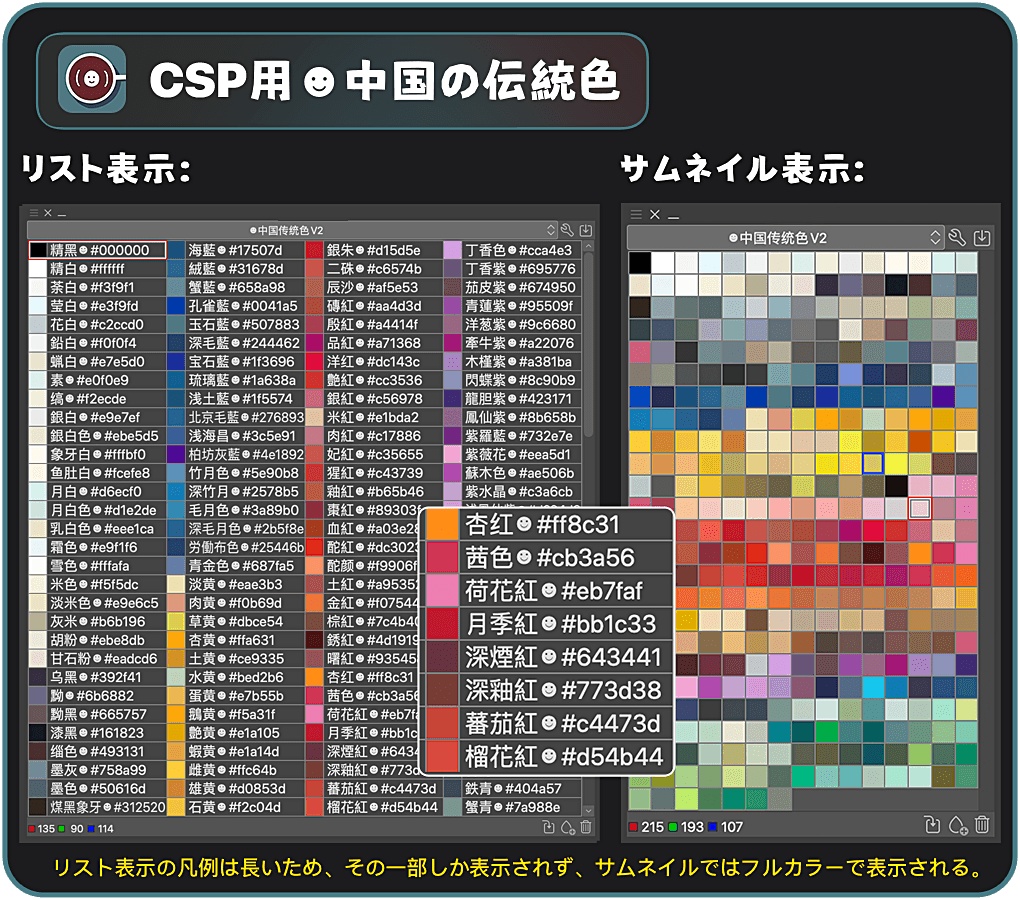1020x900 pixels.
Task: Select 牽牛紫 #a22076 color entry
Action: point(512,343)
